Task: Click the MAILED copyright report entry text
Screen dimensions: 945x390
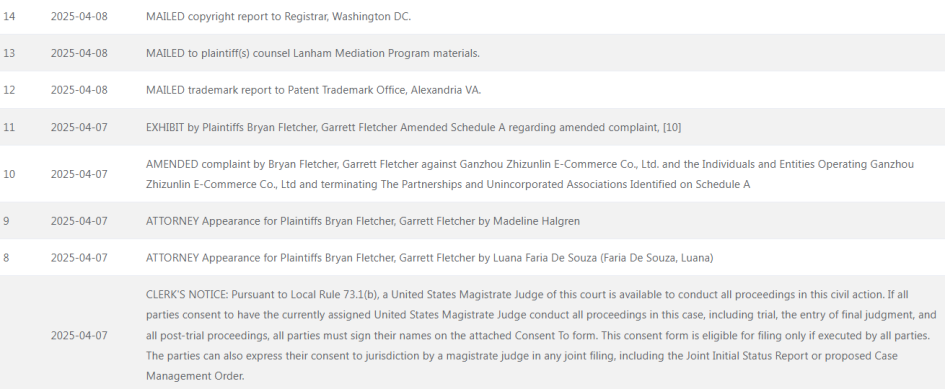Action: (278, 16)
